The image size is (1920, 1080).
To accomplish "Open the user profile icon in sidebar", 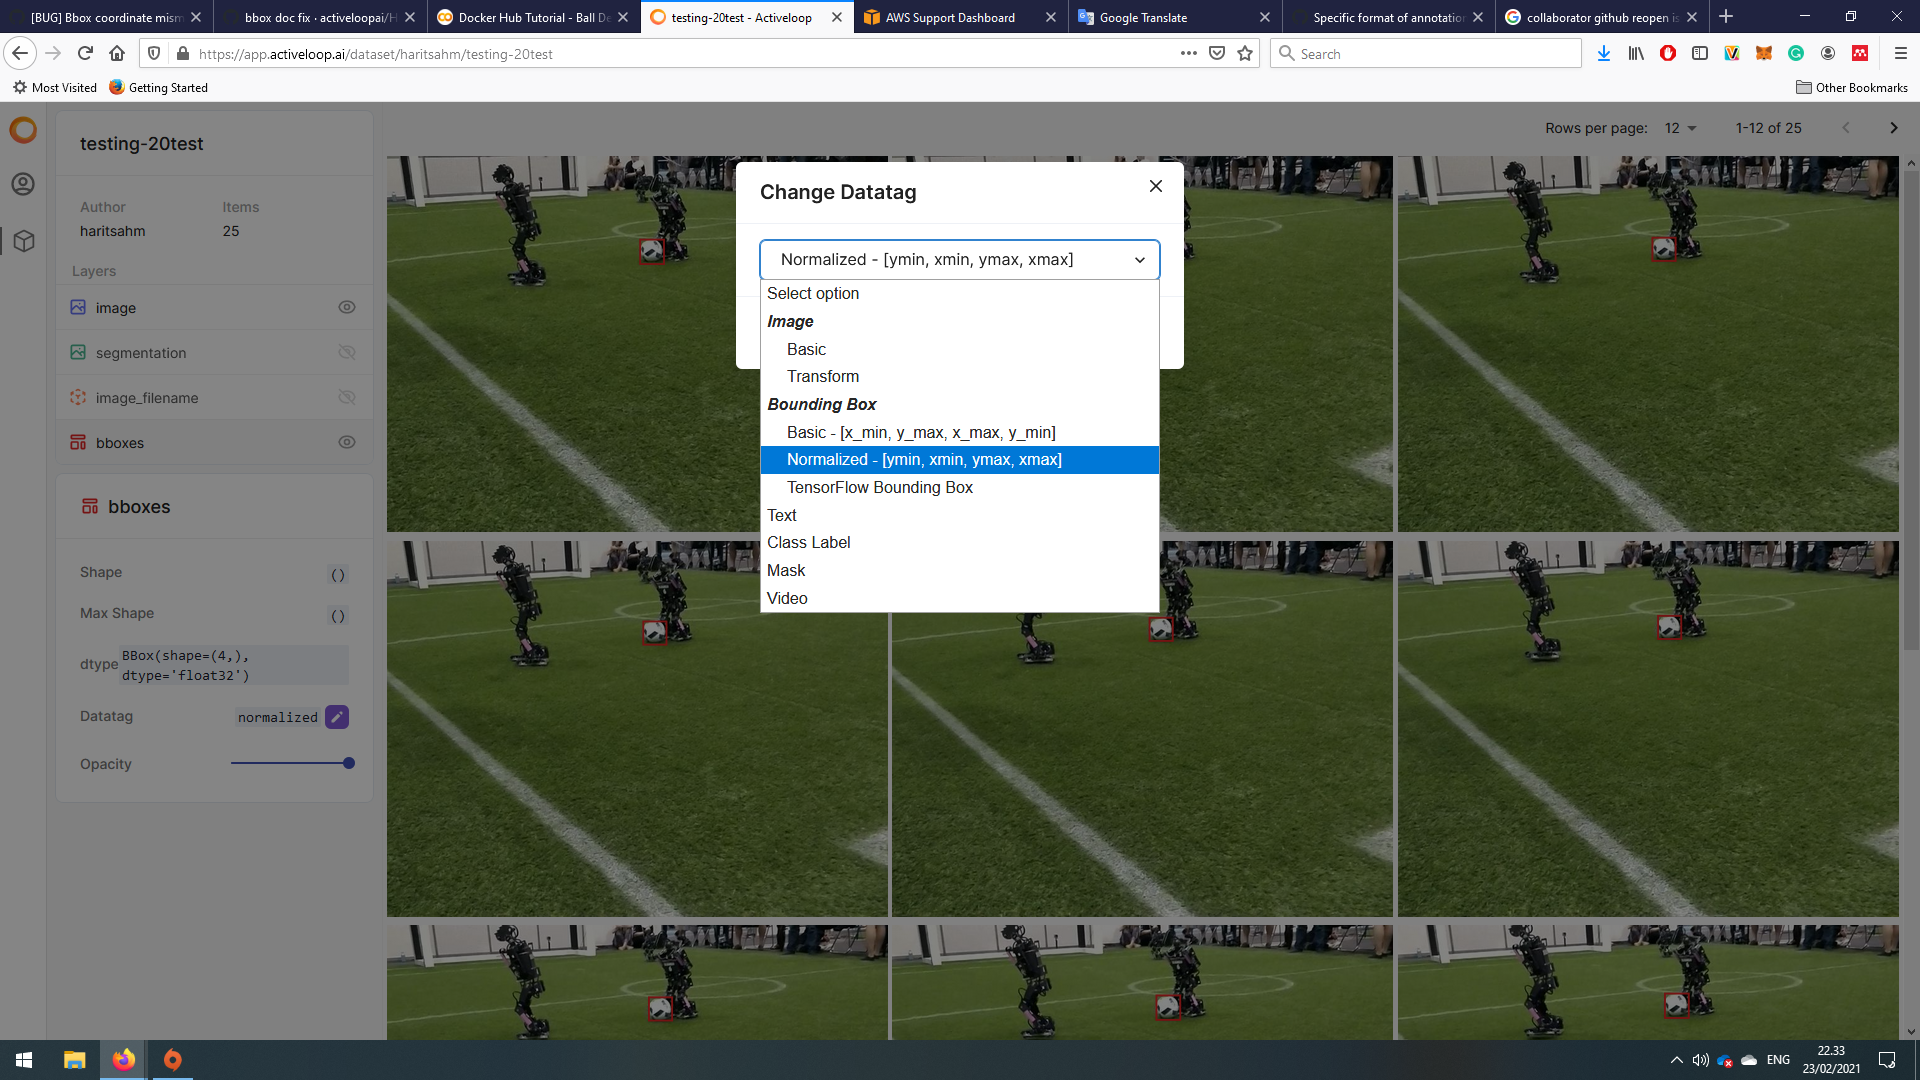I will [23, 184].
